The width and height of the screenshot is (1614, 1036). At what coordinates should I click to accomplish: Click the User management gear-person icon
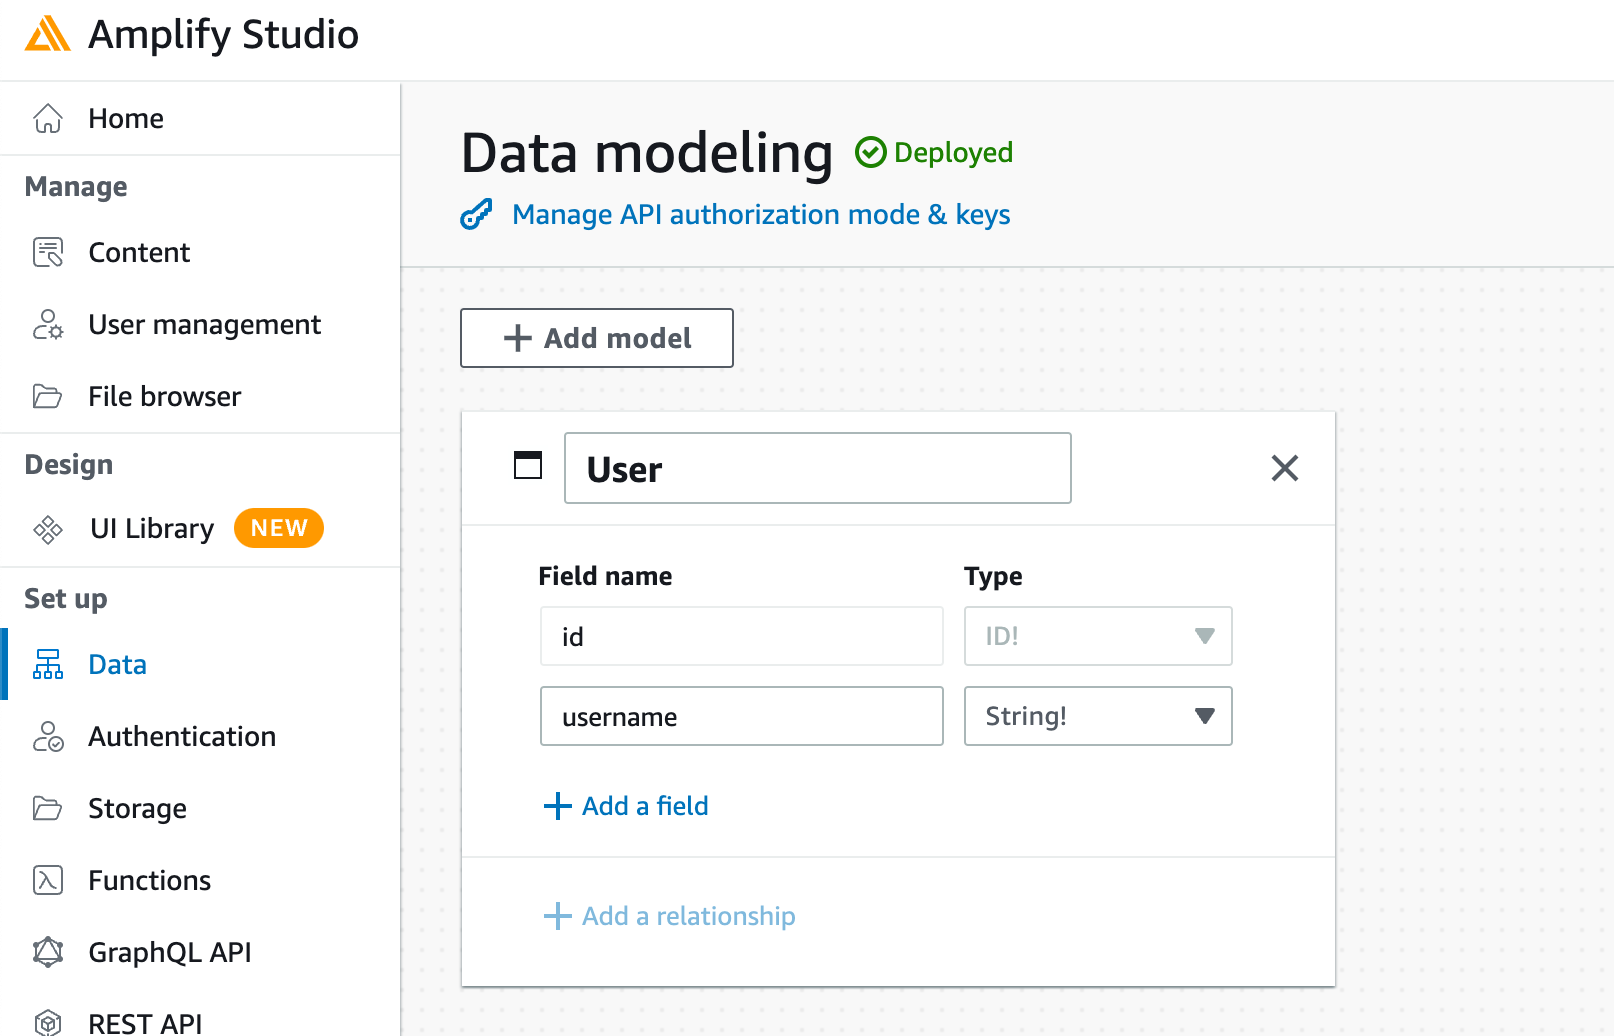tap(48, 324)
